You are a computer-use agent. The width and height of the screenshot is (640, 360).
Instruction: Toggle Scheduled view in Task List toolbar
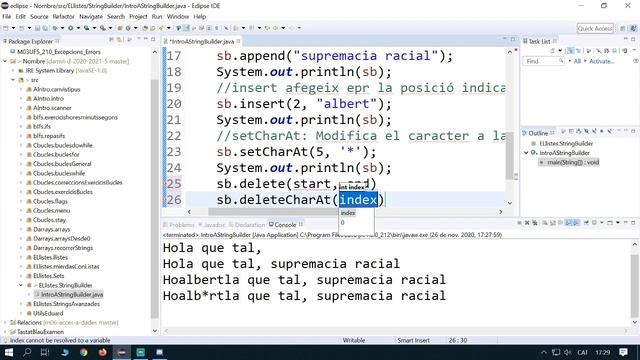click(578, 51)
